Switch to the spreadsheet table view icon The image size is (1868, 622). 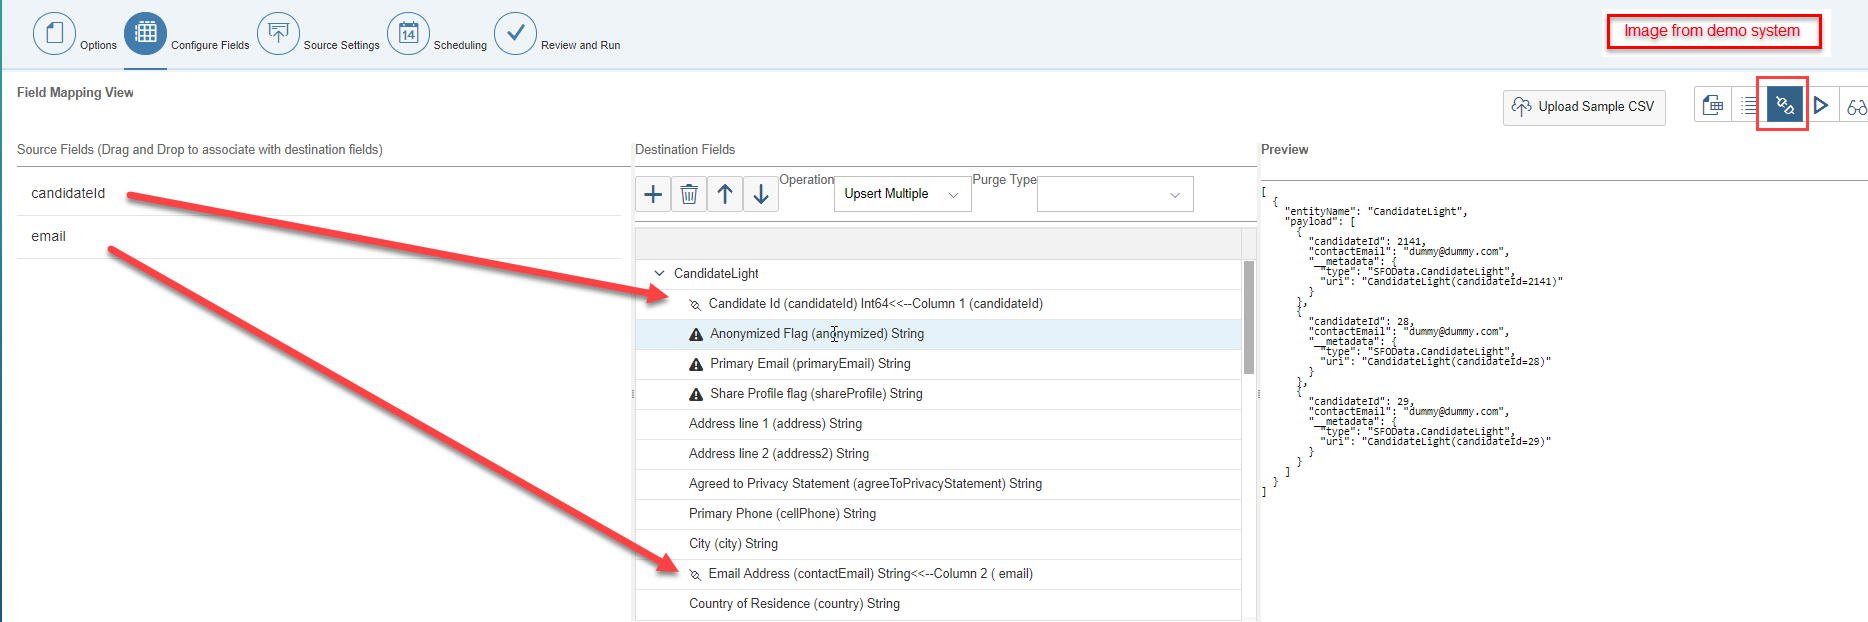click(x=1713, y=105)
